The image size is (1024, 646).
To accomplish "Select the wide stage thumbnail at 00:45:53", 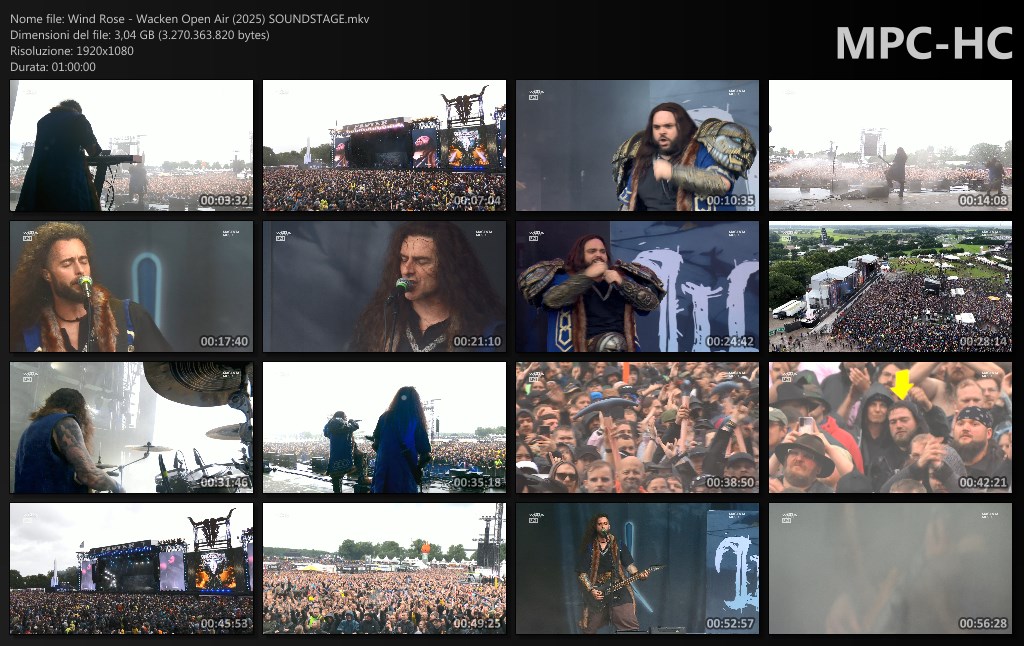I will tap(131, 569).
